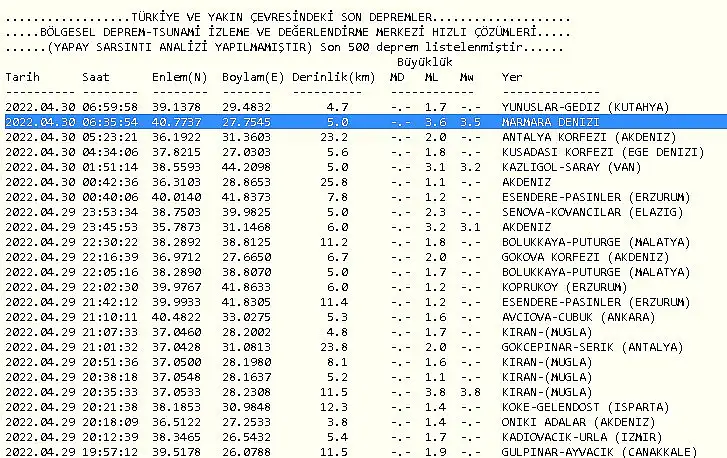Click the Tarih column header
This screenshot has height=458, width=727.
click(x=23, y=77)
